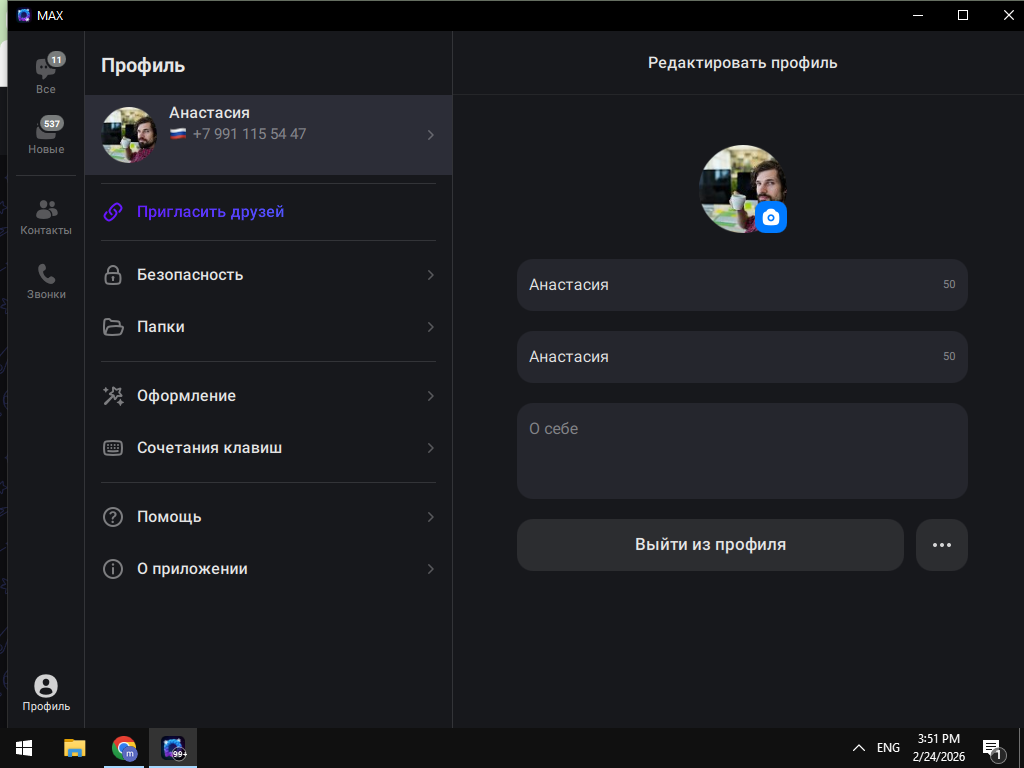Open О приложении menu item
Viewport: 1024px width, 768px height.
(268, 569)
